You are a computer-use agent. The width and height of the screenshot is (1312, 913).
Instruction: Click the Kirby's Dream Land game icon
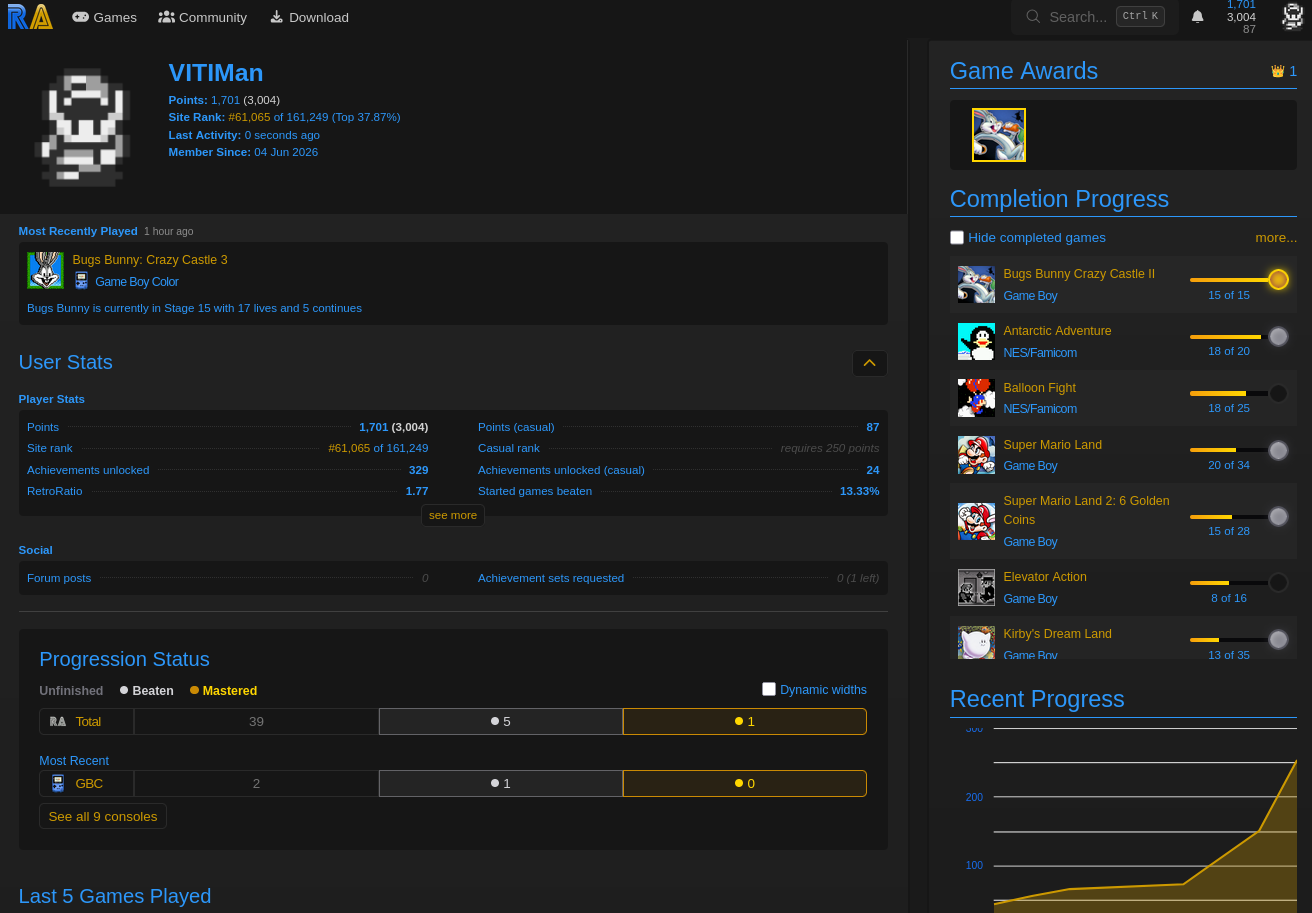976,643
